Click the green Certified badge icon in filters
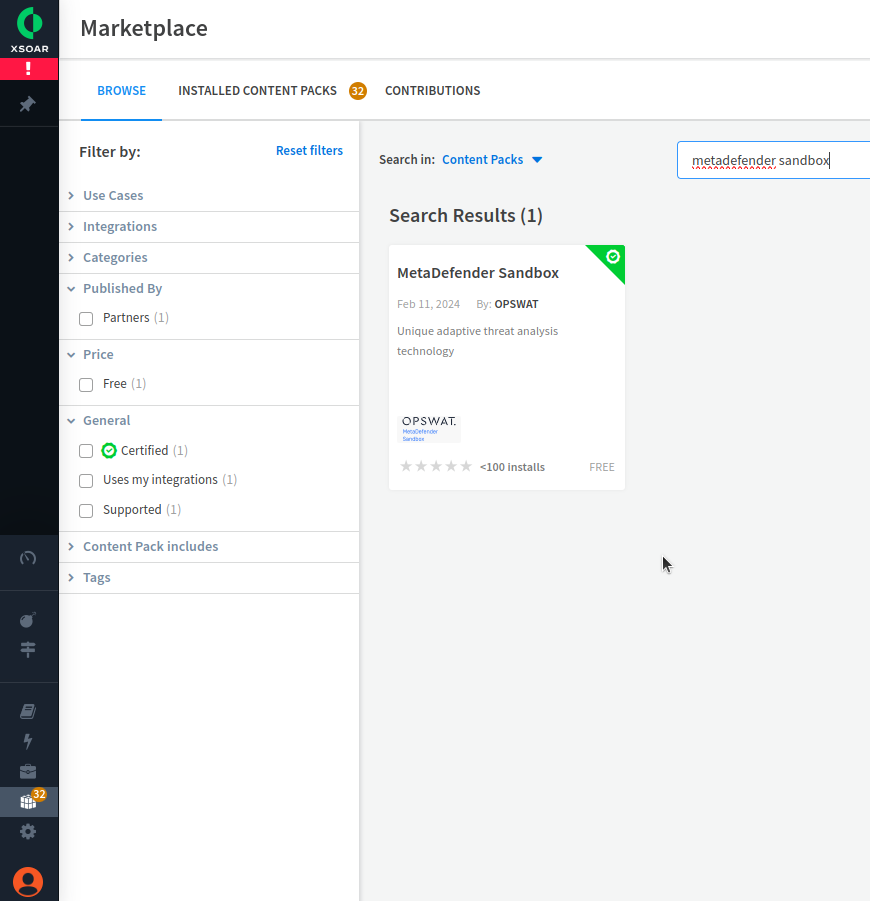The image size is (870, 901). point(109,451)
